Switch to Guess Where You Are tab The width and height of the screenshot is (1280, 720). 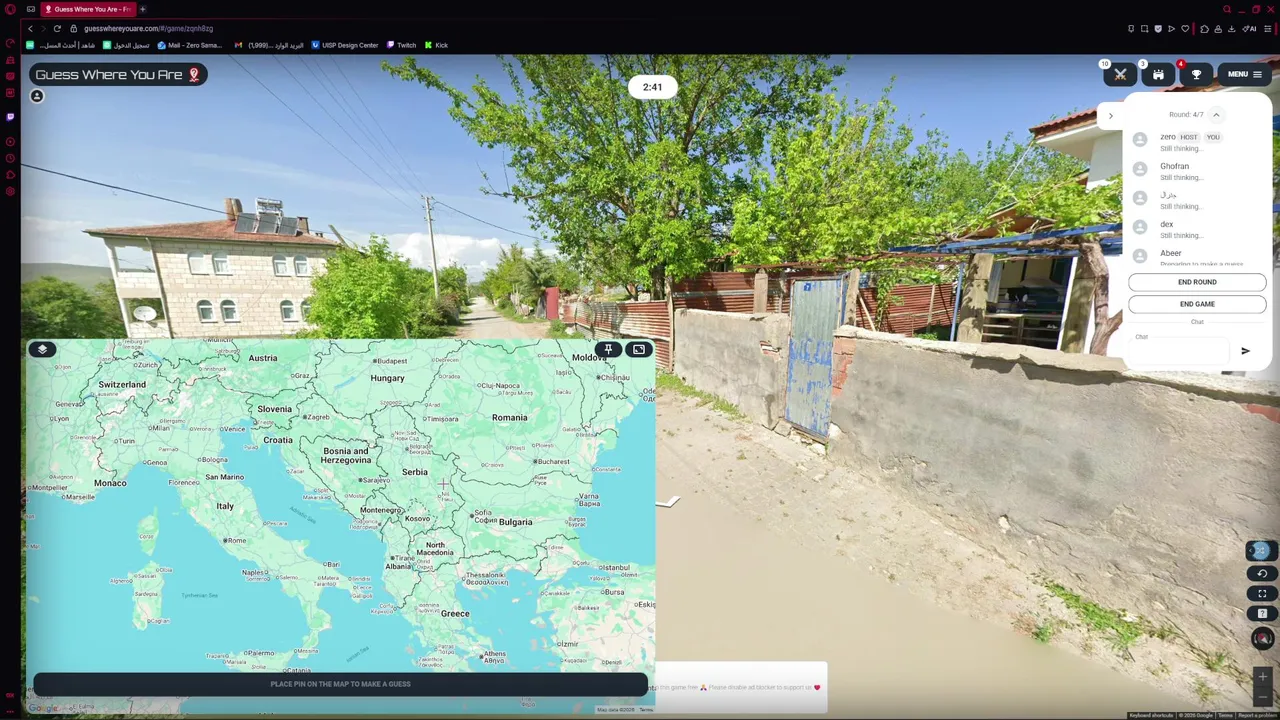pos(88,9)
